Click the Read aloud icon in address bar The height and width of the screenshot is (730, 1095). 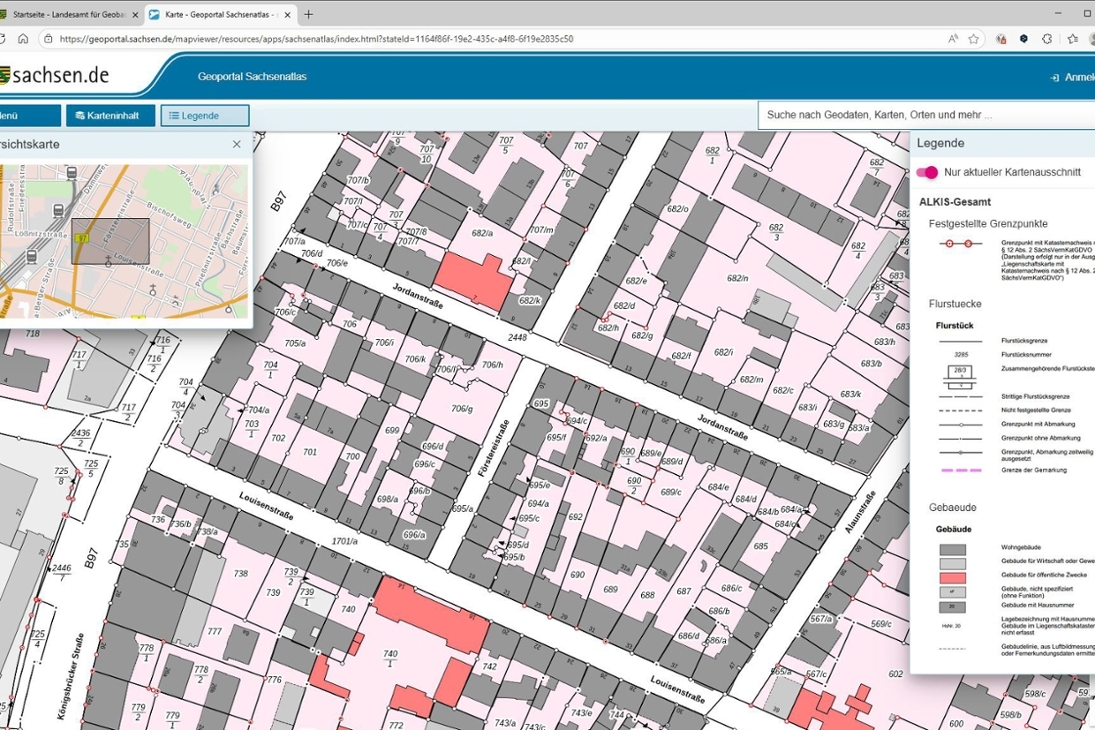pyautogui.click(x=953, y=38)
